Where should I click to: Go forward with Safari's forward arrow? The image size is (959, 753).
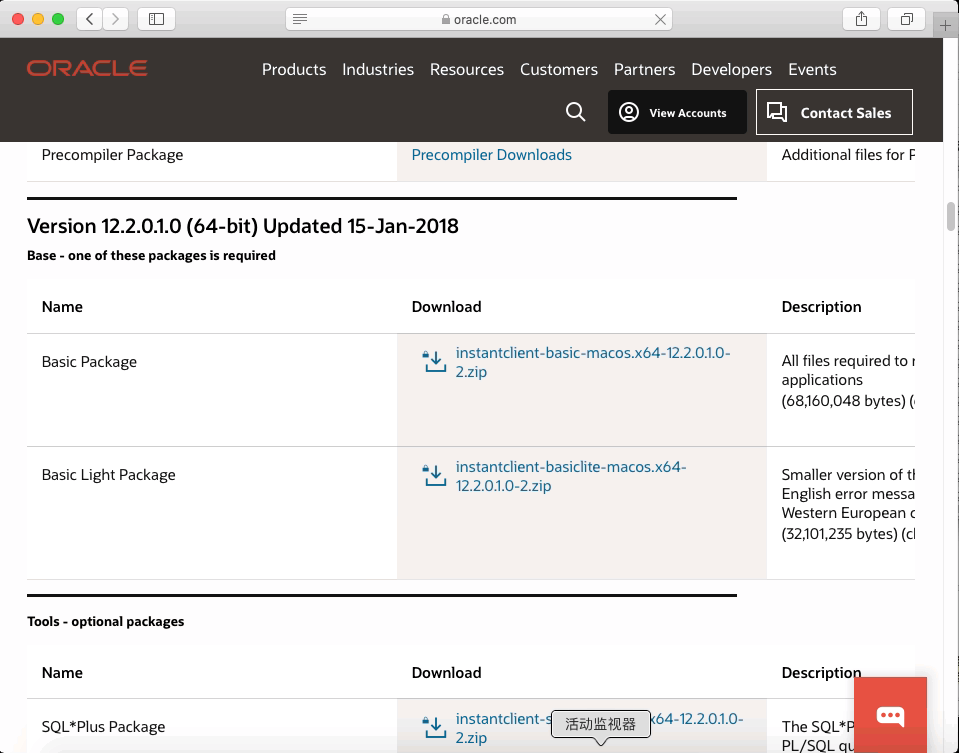point(115,19)
